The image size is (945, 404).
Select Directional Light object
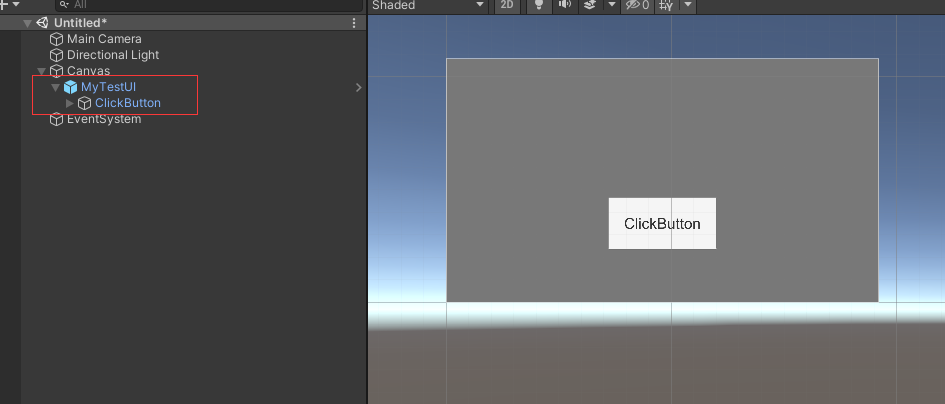[x=113, y=55]
